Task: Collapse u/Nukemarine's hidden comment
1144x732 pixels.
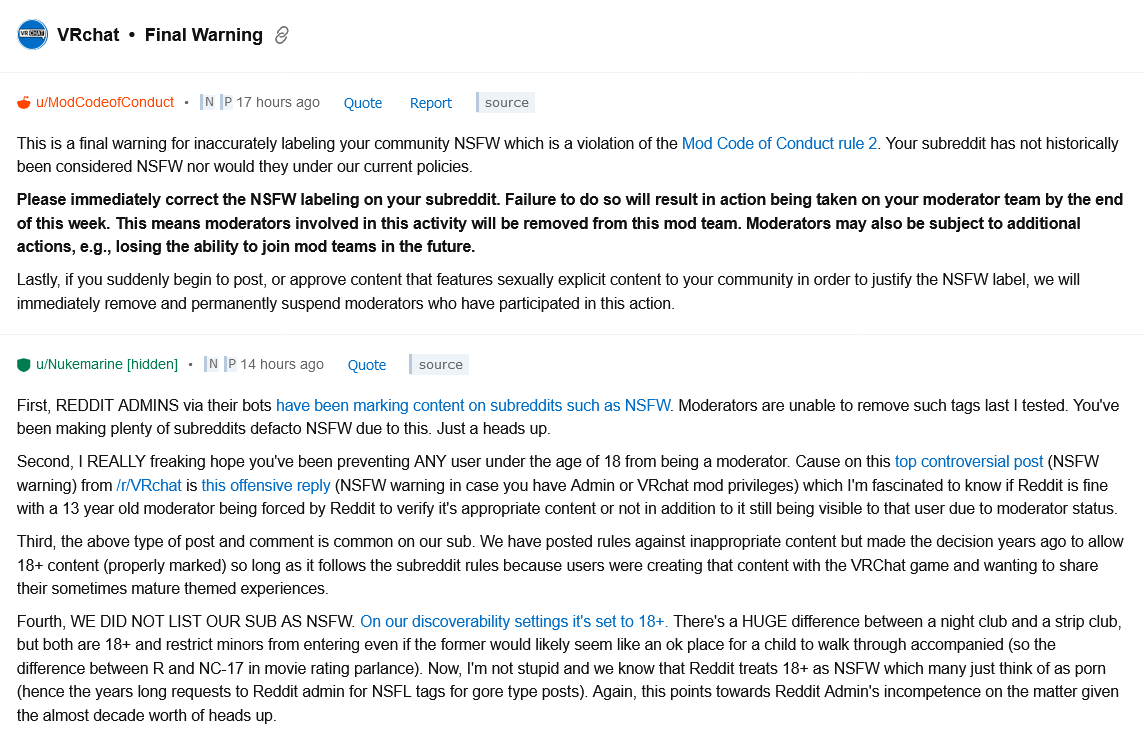Action: coord(153,364)
